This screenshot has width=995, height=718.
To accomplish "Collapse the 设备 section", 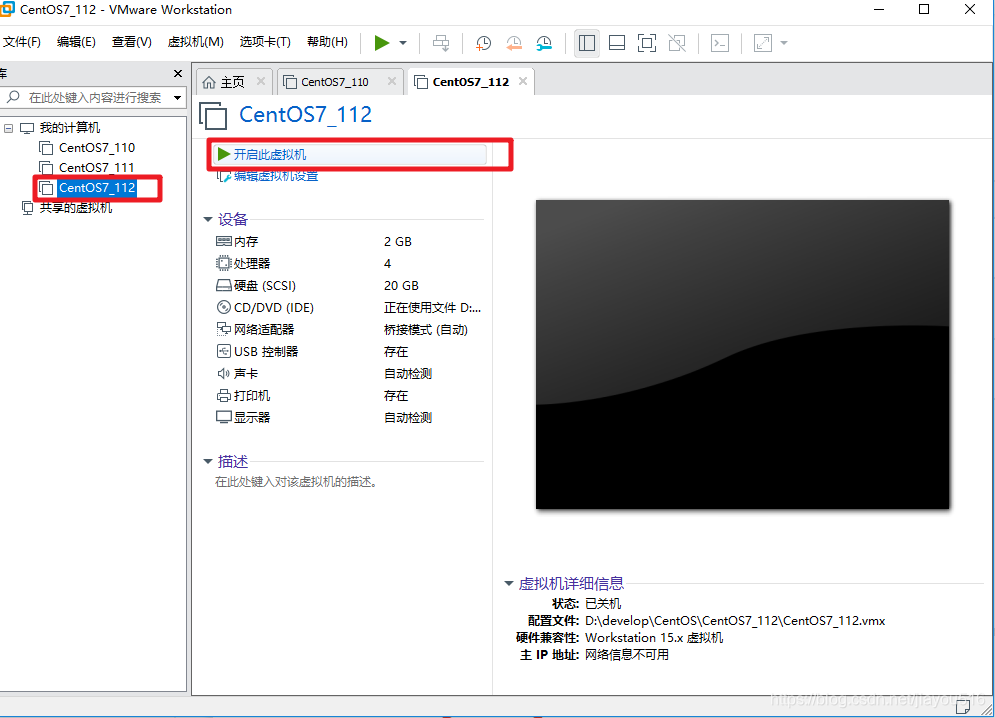I will coord(208,220).
